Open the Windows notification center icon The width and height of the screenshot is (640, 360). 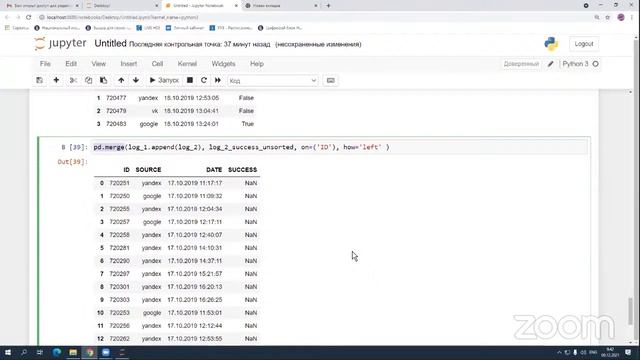(x=628, y=353)
